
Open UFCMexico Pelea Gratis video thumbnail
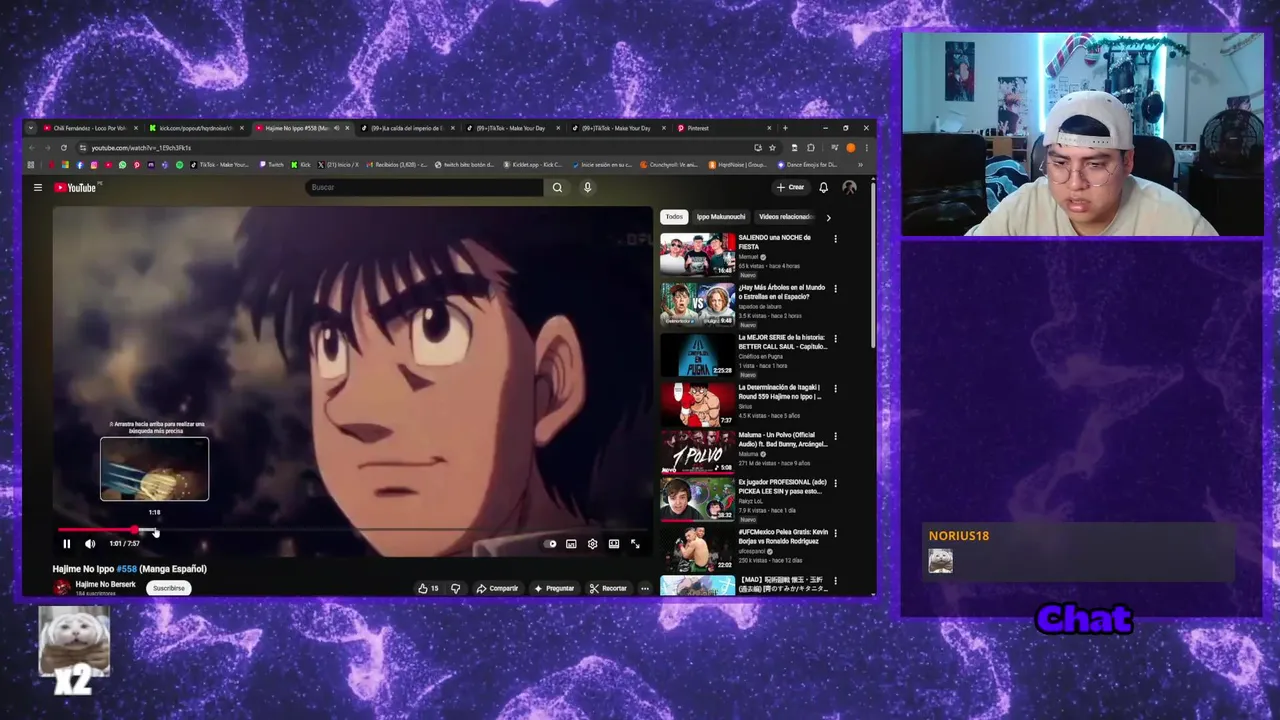[697, 549]
